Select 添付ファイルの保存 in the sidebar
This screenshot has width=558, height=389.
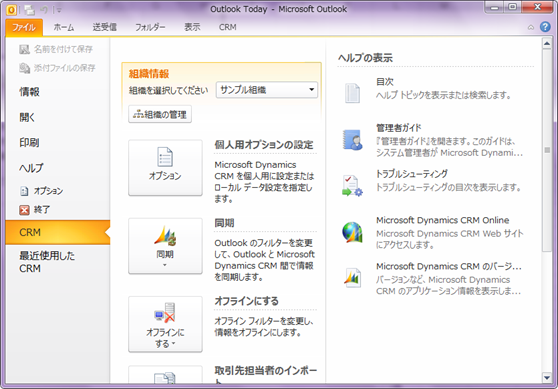point(58,68)
